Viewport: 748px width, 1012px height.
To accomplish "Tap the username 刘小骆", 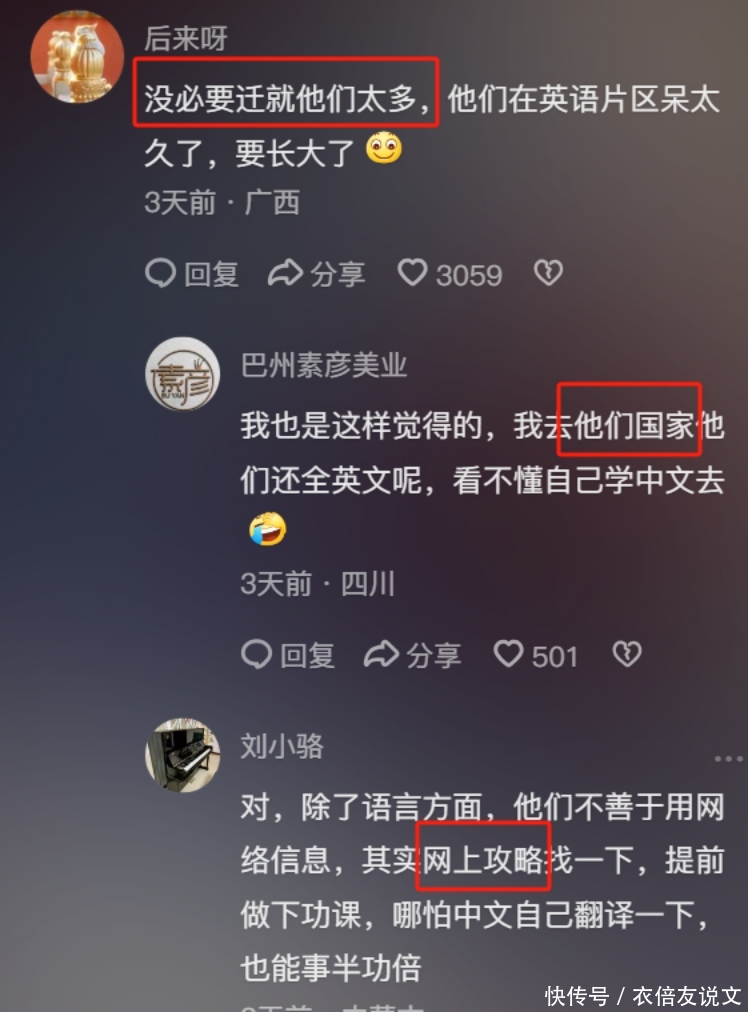I will coord(282,746).
